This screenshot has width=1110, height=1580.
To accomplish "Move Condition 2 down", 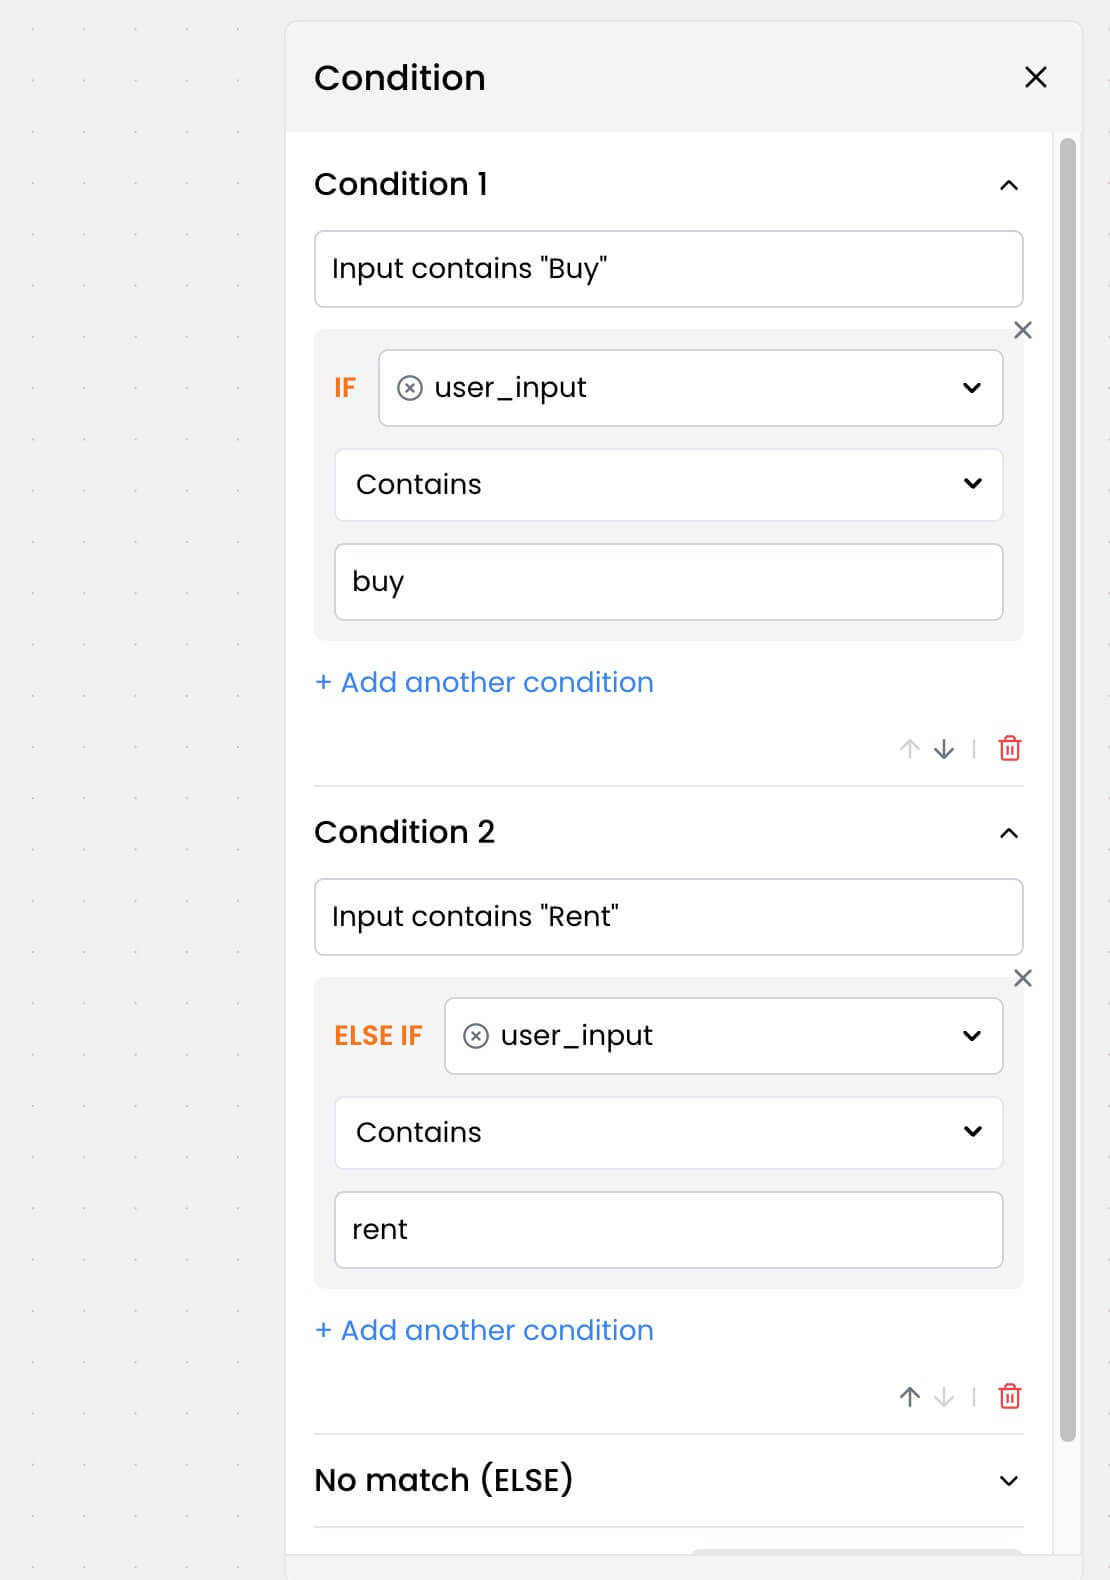I will (x=944, y=1397).
